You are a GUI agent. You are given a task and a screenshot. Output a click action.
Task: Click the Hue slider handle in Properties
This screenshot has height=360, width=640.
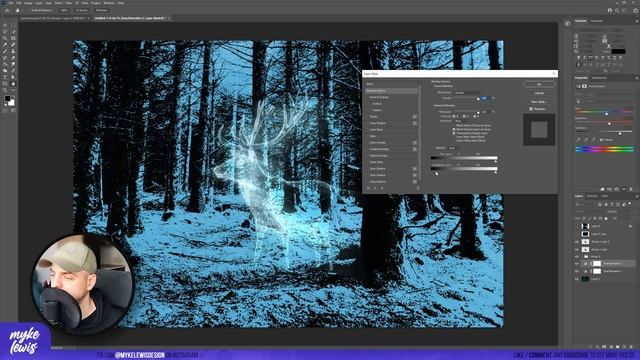[607, 113]
